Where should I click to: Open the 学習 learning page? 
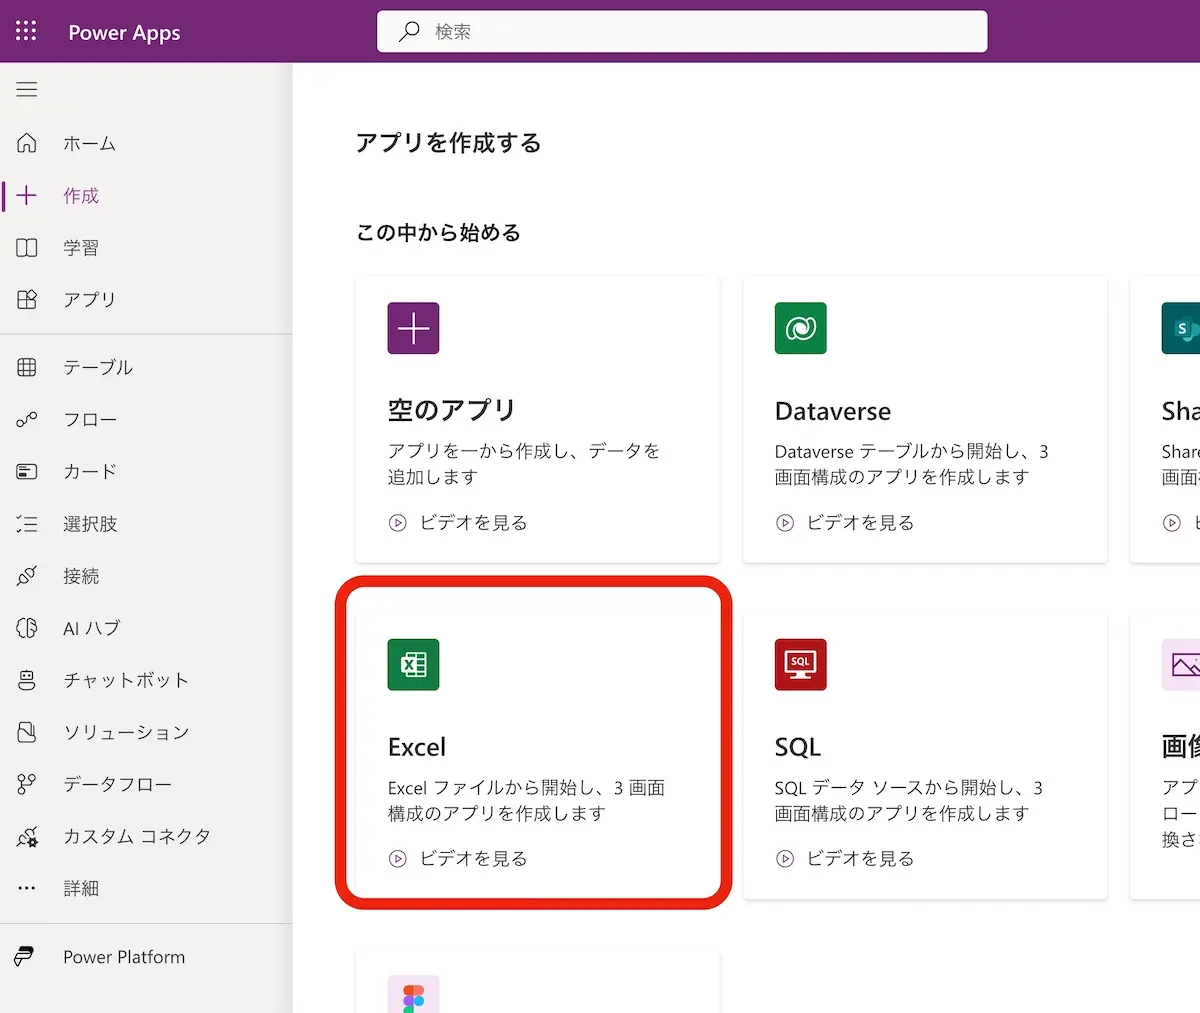coord(81,248)
